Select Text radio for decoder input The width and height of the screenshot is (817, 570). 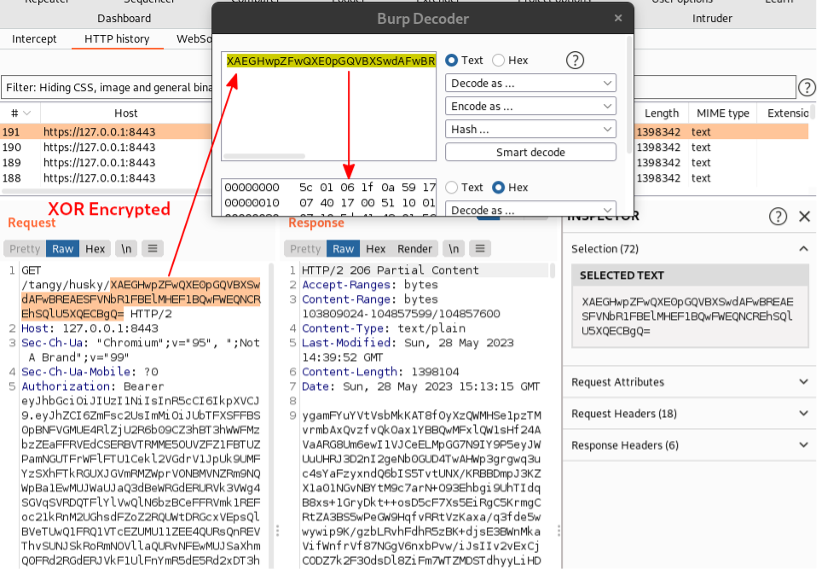pyautogui.click(x=453, y=60)
